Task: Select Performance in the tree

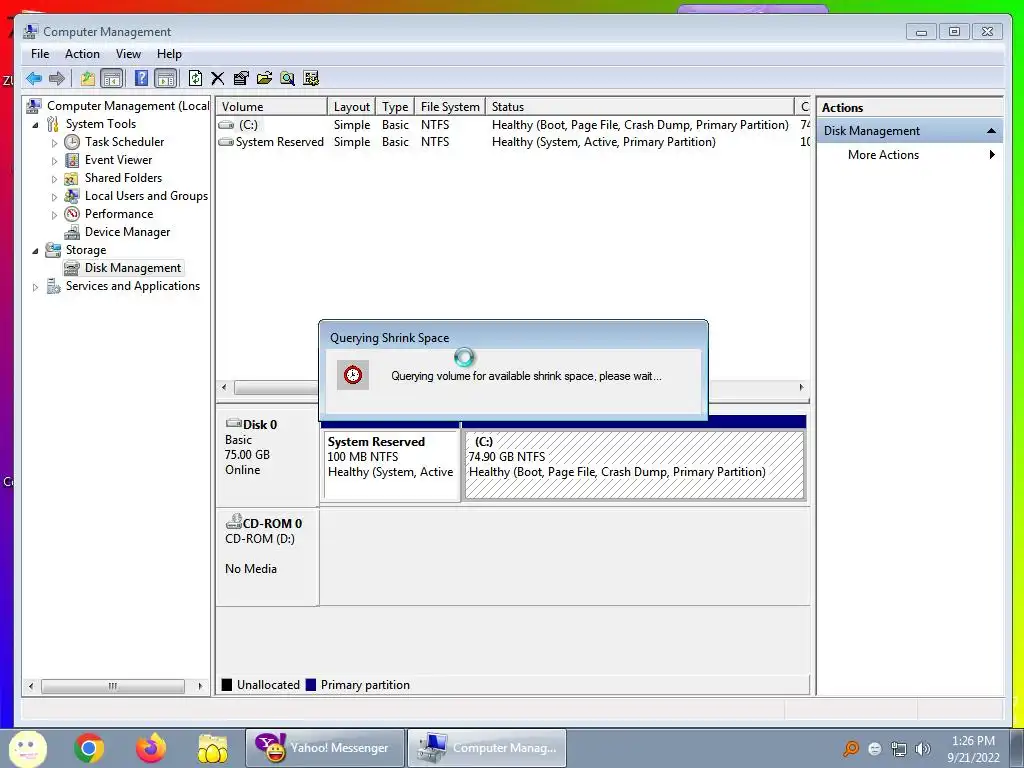Action: pos(119,214)
